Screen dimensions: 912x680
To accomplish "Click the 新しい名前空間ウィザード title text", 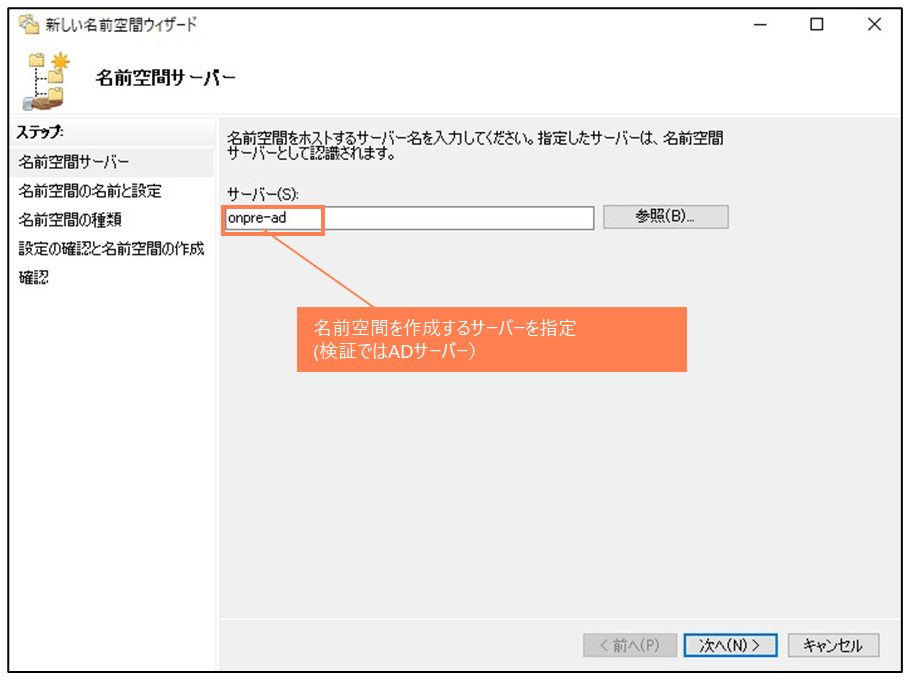I will (x=121, y=24).
